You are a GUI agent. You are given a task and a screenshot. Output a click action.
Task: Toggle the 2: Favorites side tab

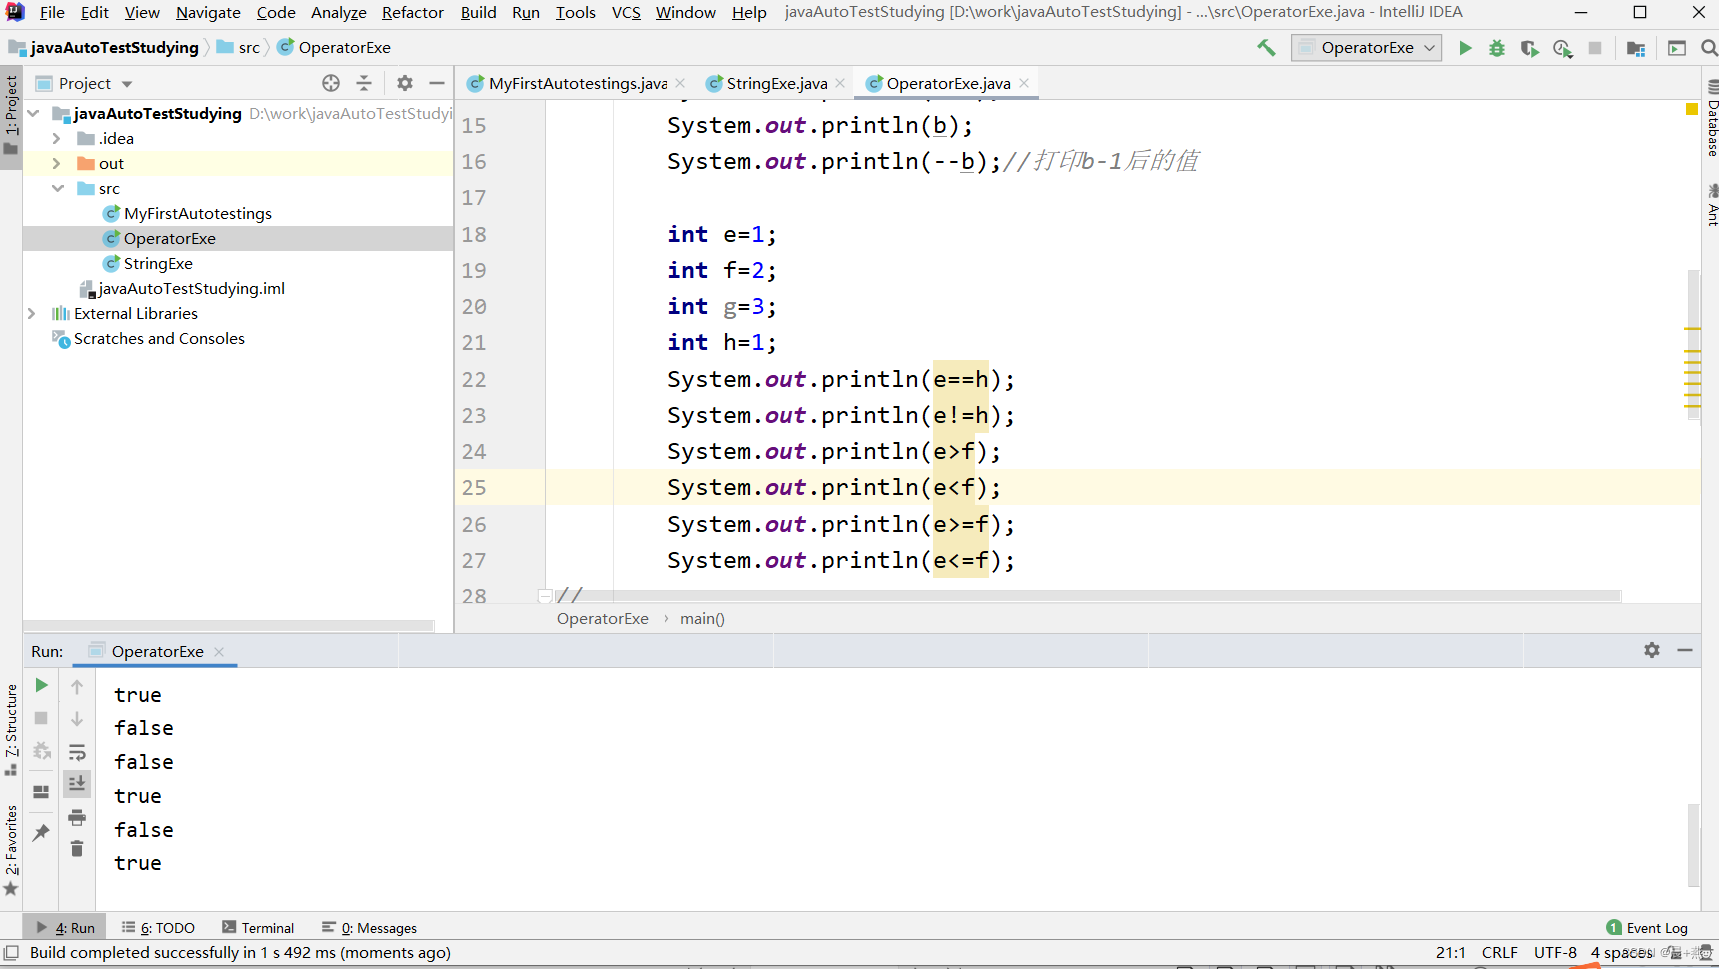11,850
